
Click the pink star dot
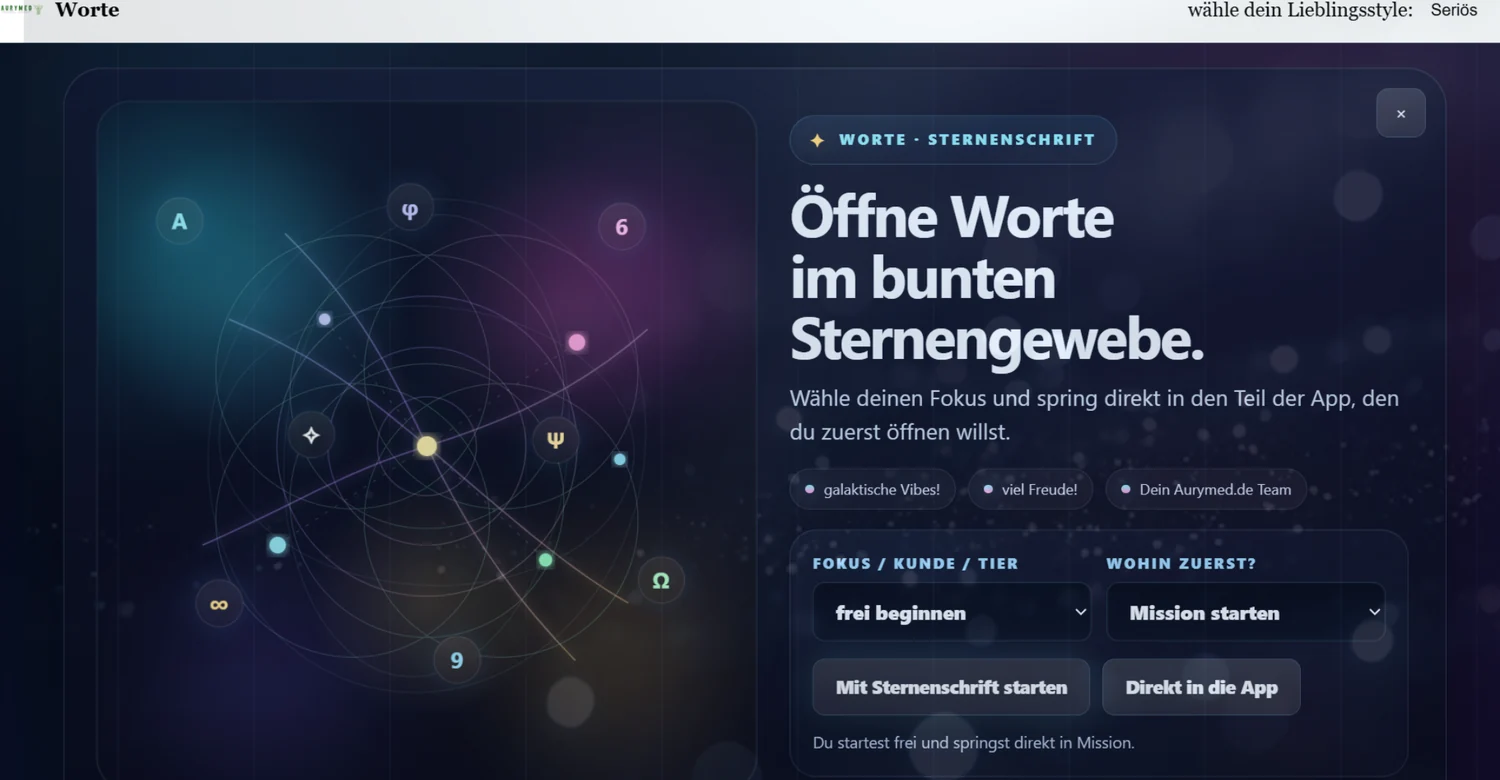[x=577, y=342]
